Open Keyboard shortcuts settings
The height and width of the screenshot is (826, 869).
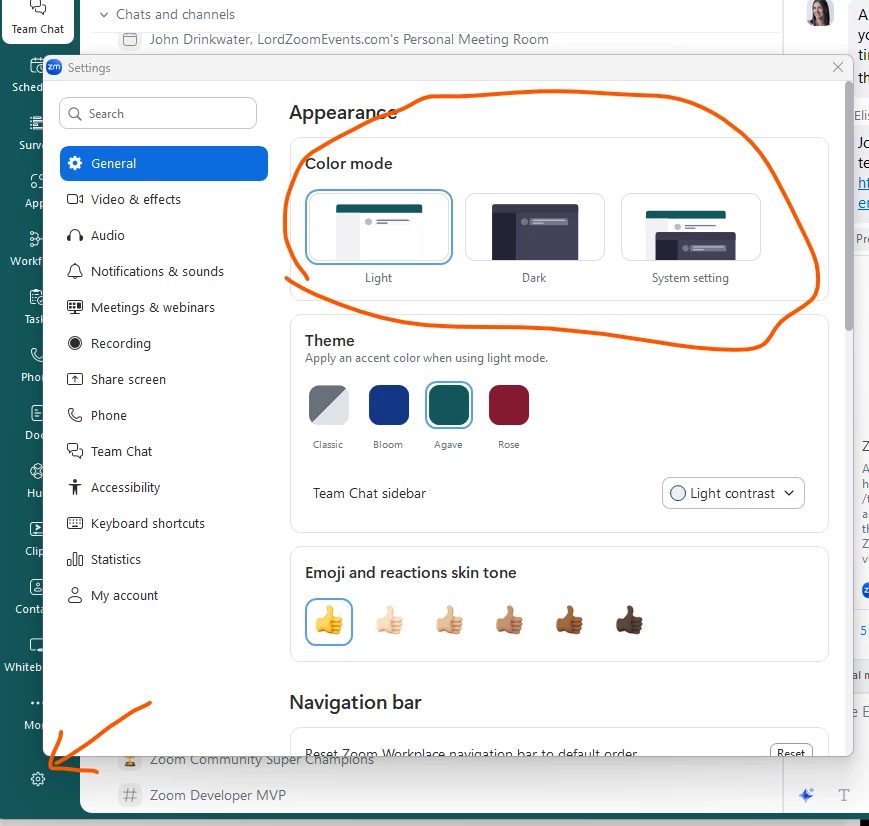coord(163,524)
